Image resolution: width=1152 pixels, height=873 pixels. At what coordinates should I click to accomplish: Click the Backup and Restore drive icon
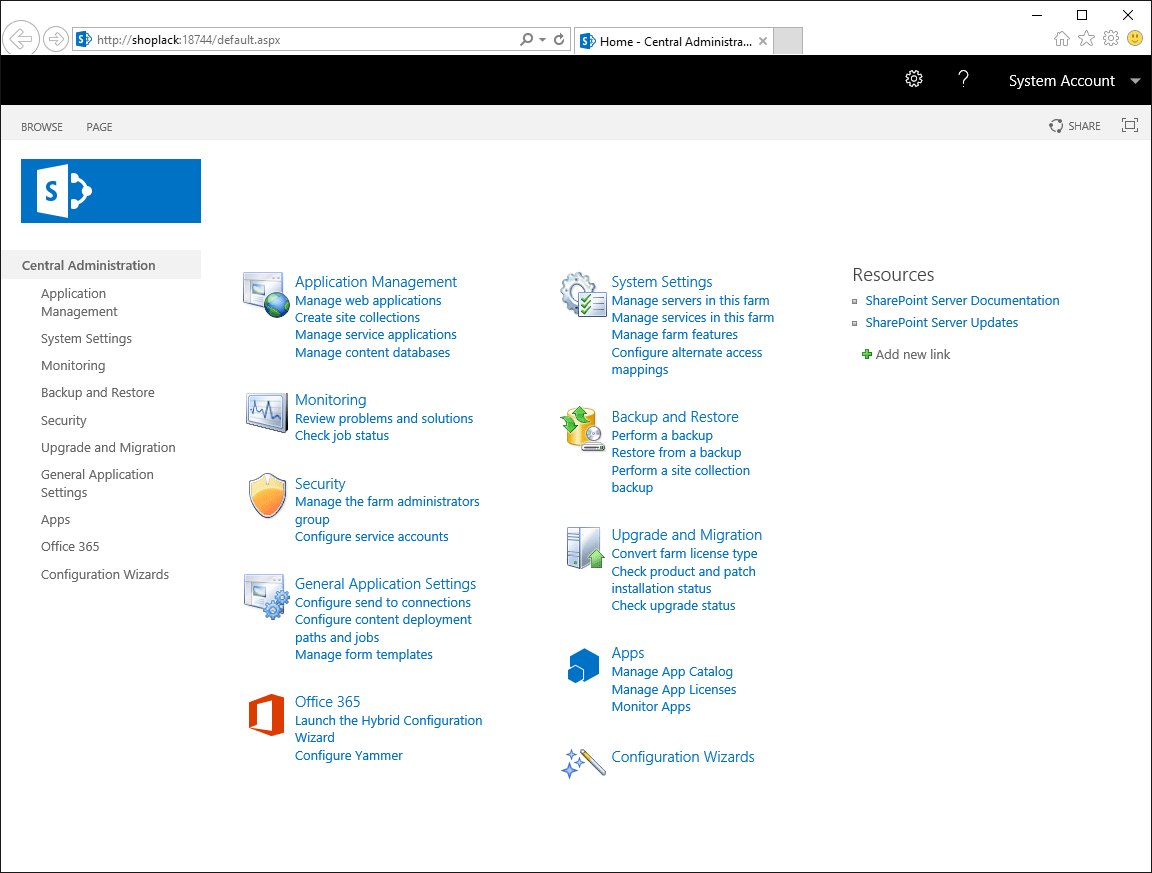(x=583, y=428)
